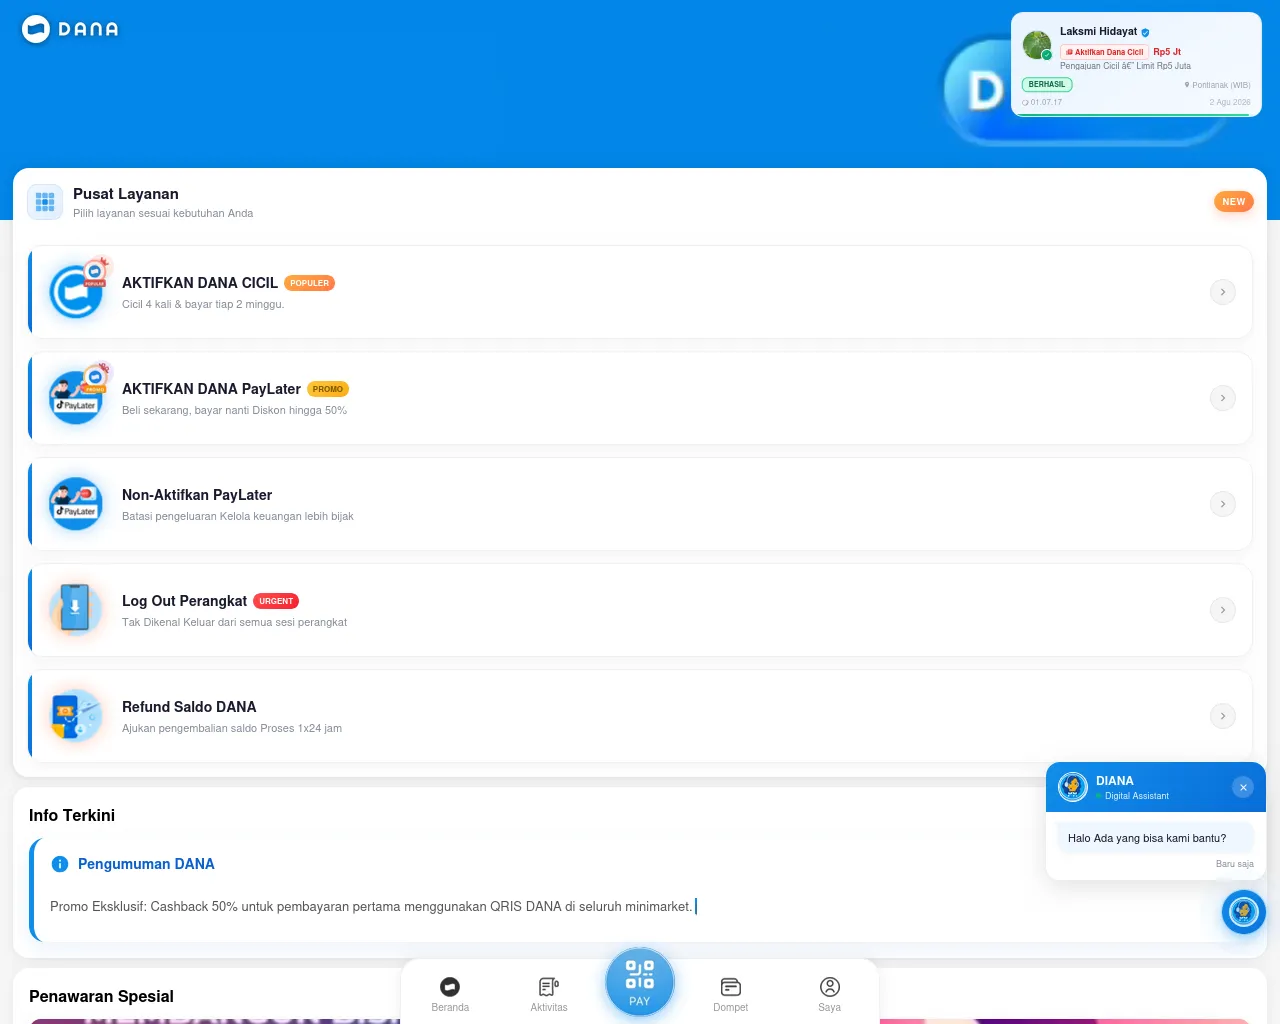Switch to Aktivitas tab
The image size is (1280, 1024).
[549, 995]
